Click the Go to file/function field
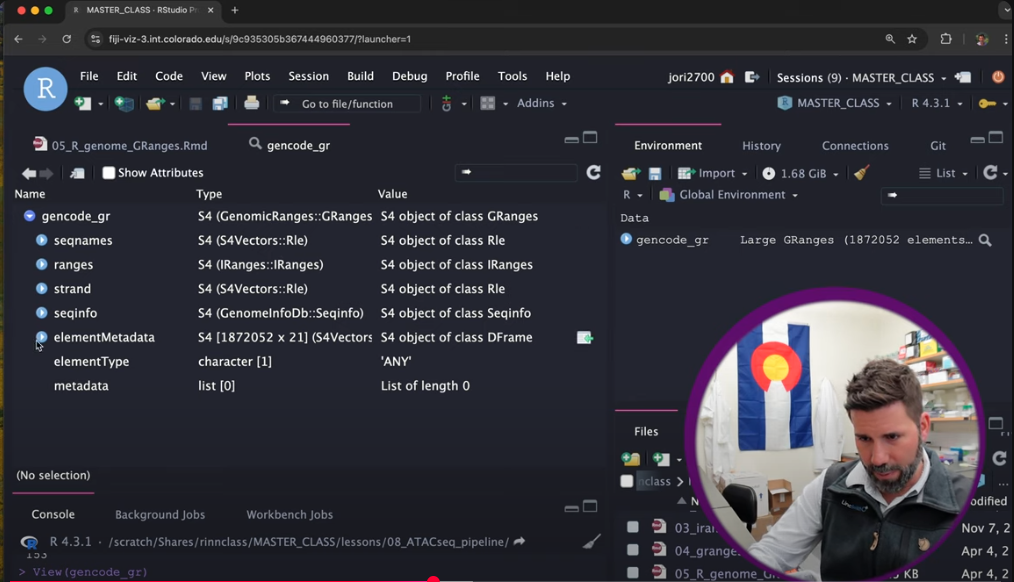Viewport: 1014px width, 582px height. point(347,104)
